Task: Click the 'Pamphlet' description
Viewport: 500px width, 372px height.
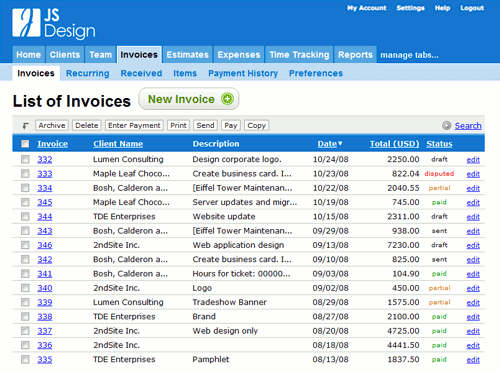Action: tap(211, 359)
